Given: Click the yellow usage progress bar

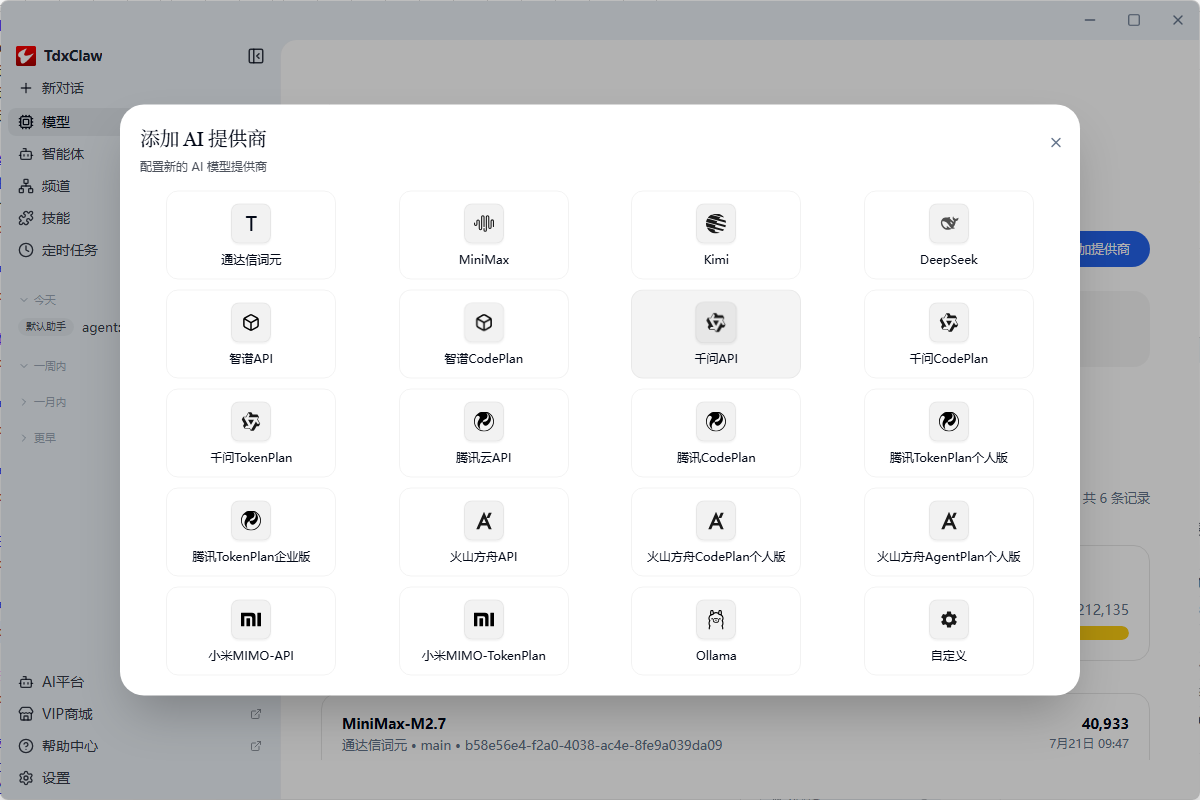Looking at the screenshot, I should click(x=1104, y=633).
